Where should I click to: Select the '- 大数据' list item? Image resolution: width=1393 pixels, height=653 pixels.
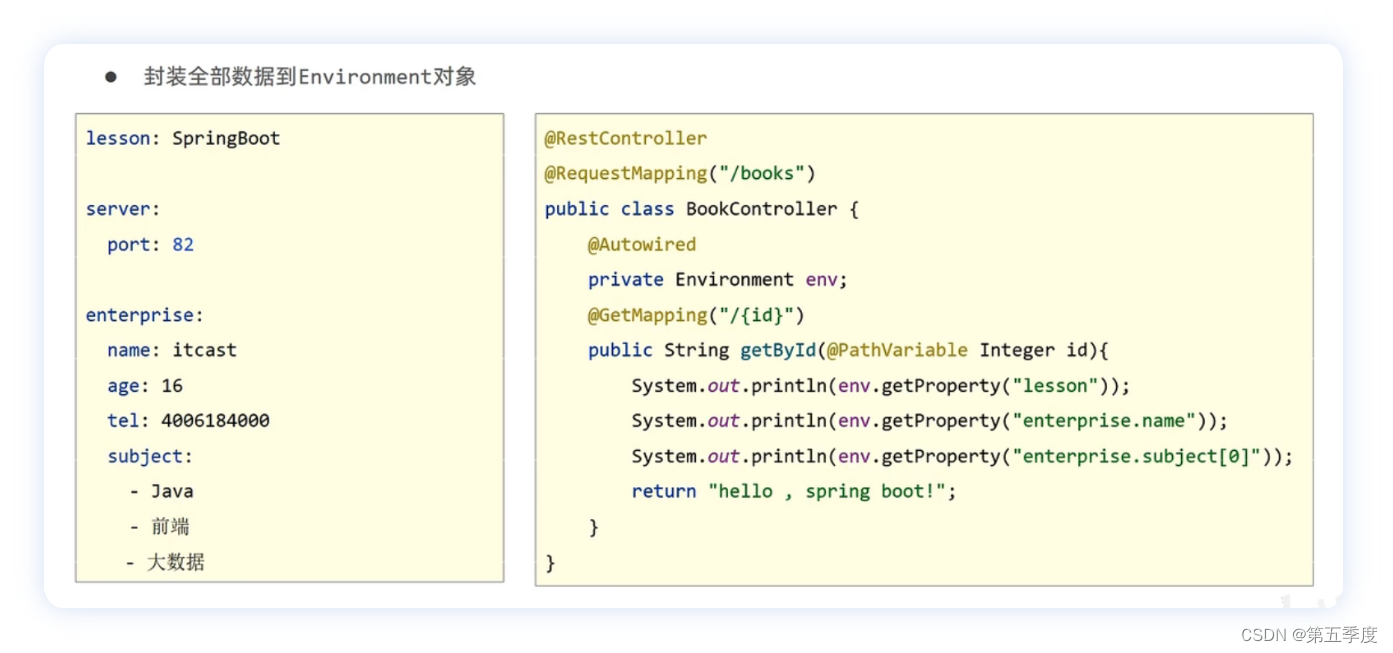click(x=166, y=562)
